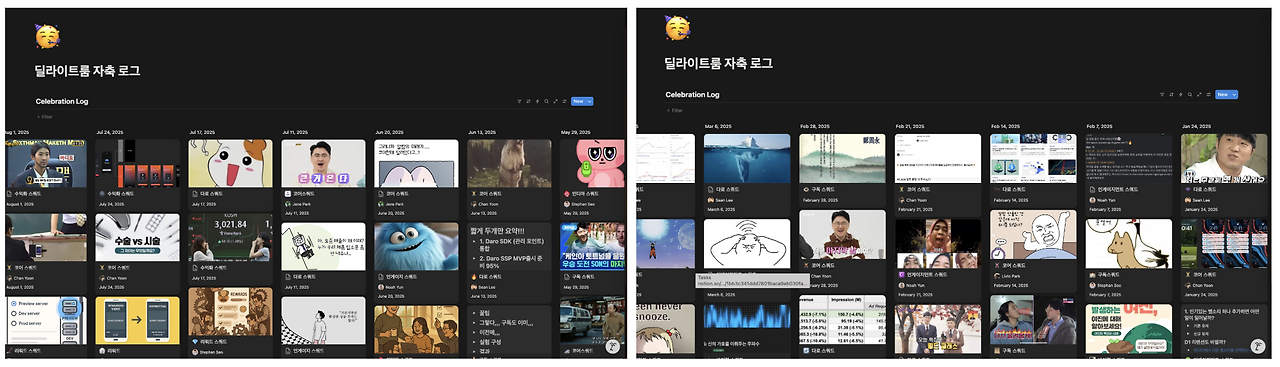1280x367 pixels.
Task: Click sort icon in right window toolbar
Action: point(1171,95)
